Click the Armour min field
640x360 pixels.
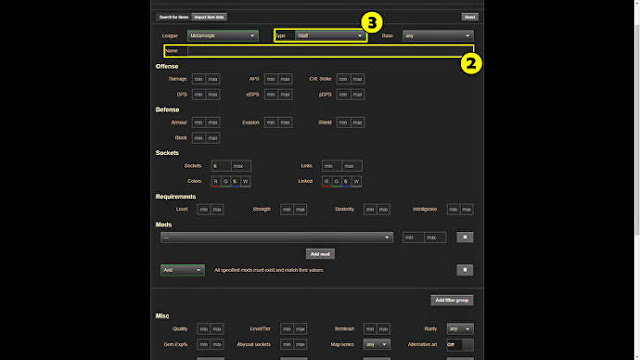point(199,122)
